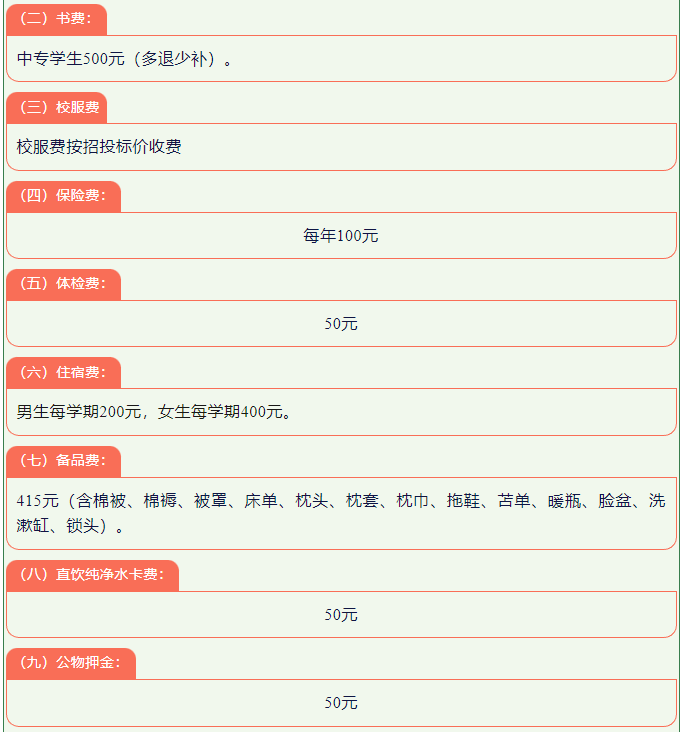Open the （五）体检费 section header

63,284
